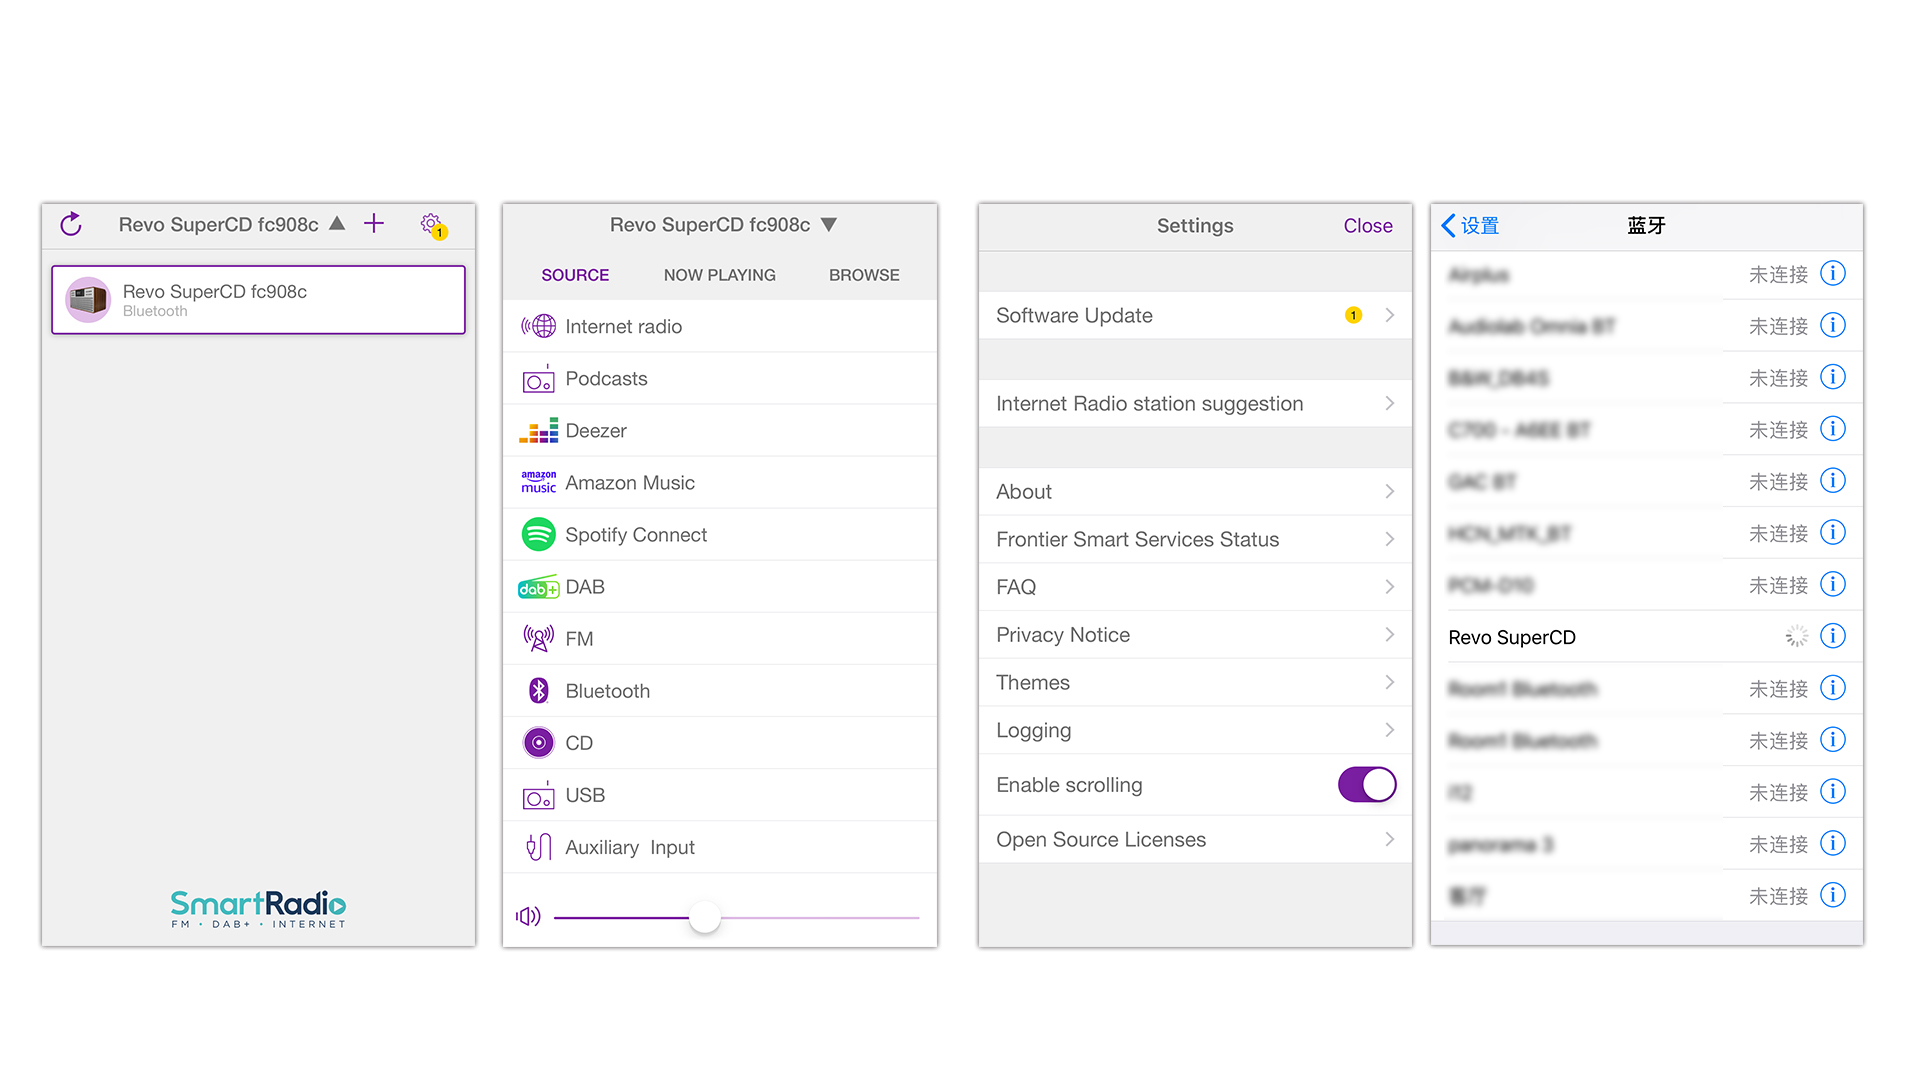This screenshot has height=1080, width=1920.
Task: Tap the plus icon to add a device
Action: [x=374, y=223]
